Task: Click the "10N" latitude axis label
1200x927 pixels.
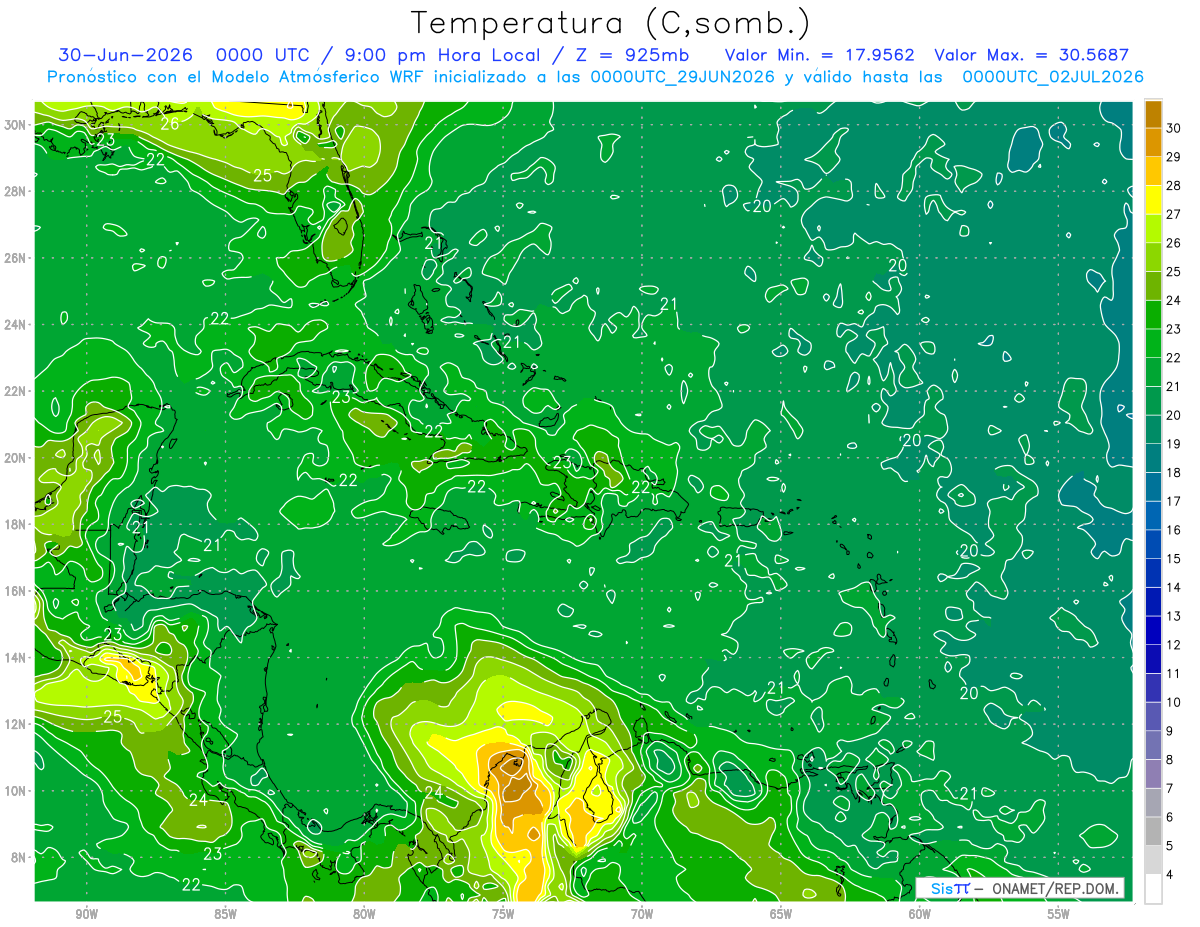Action: (16, 791)
